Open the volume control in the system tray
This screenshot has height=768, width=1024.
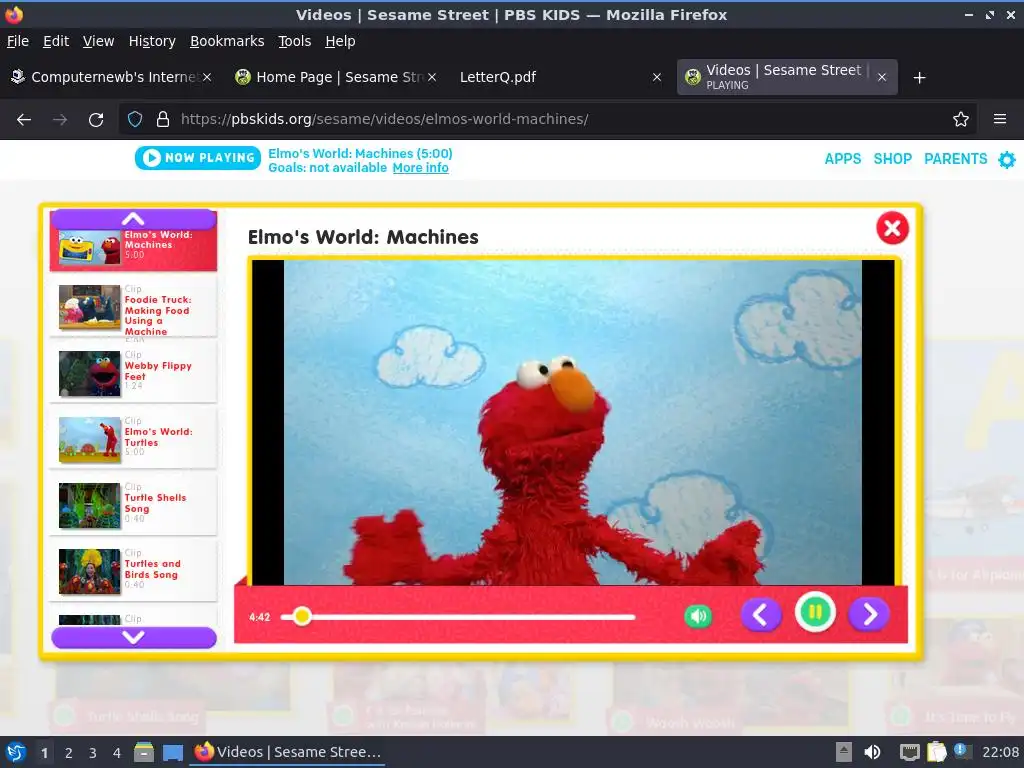click(872, 752)
